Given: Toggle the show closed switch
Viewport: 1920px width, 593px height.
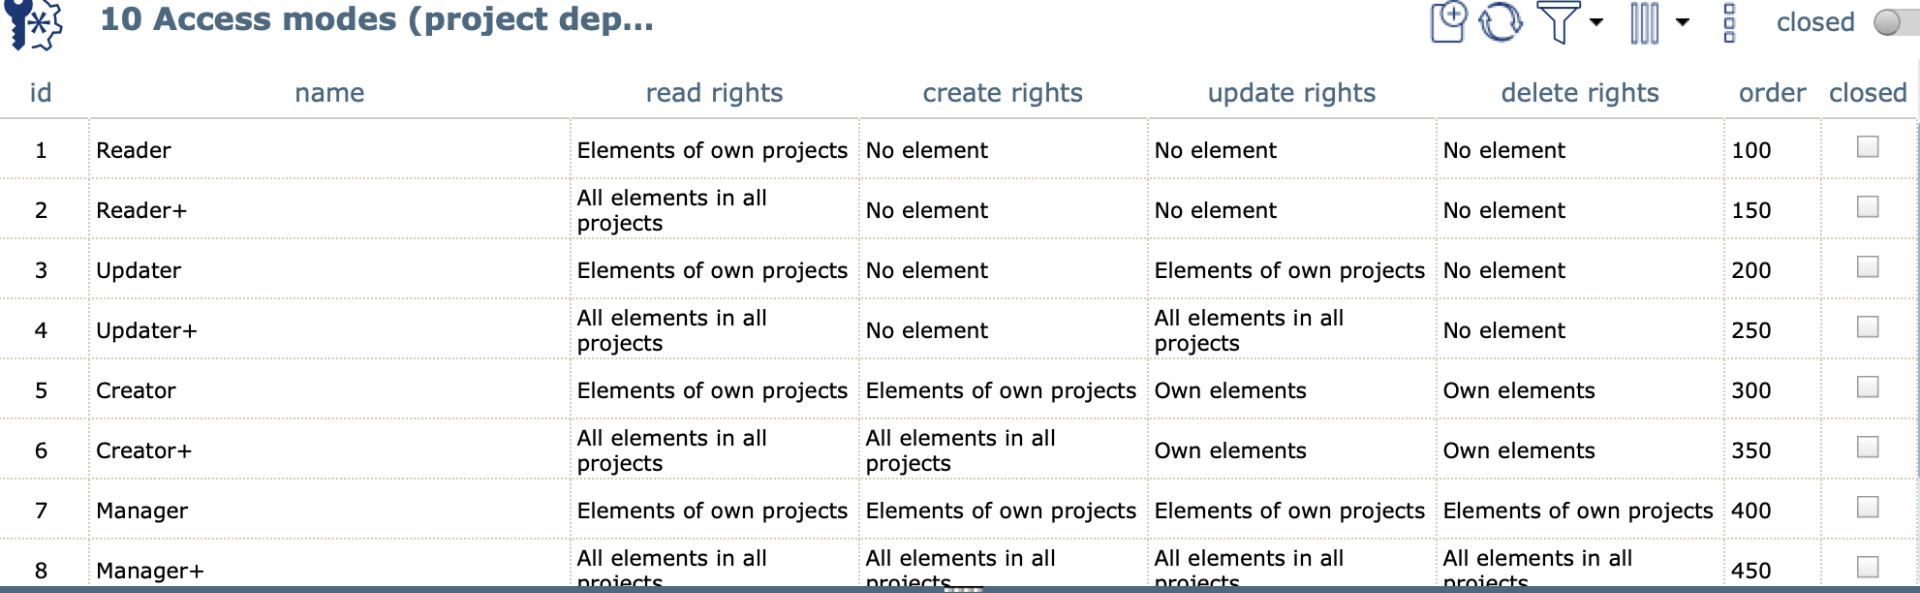Looking at the screenshot, I should point(1891,22).
